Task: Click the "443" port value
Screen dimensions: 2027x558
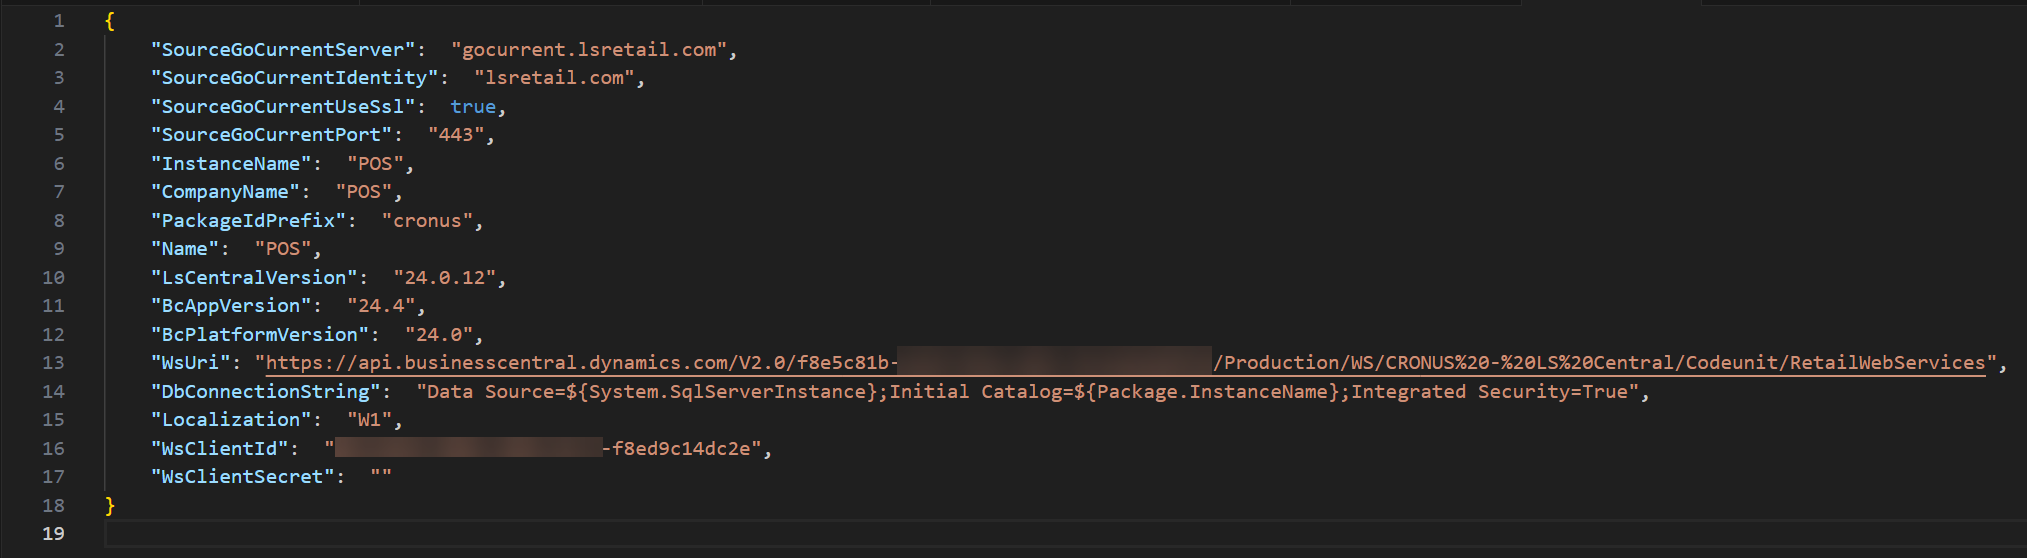Action: click(x=456, y=135)
